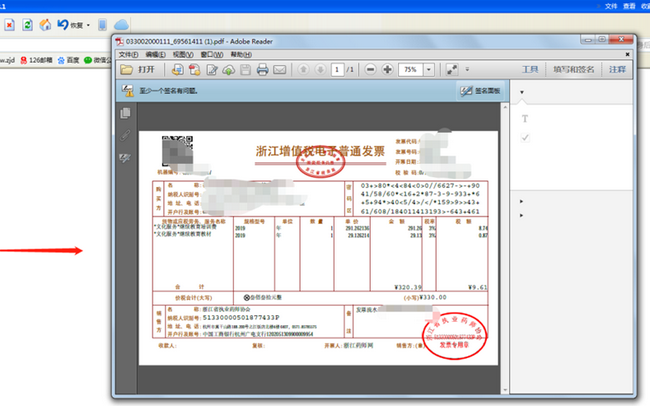Screen dimensions: 650x406
Task: Open the page thumbnails panel icon
Action: coord(125,114)
